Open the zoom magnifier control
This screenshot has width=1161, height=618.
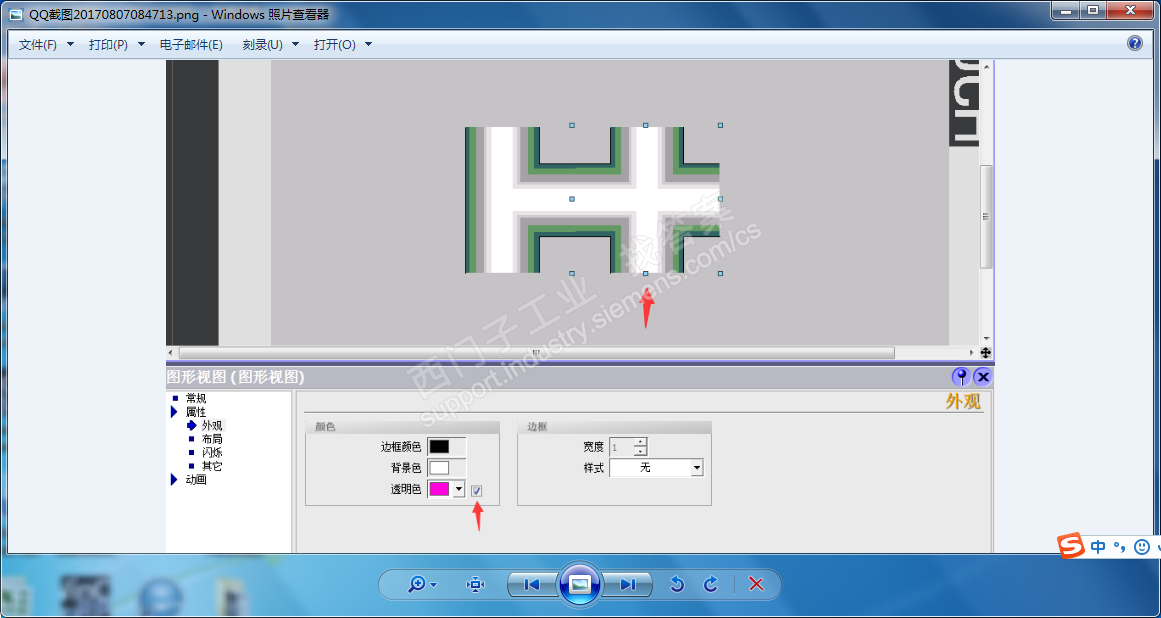[422, 585]
